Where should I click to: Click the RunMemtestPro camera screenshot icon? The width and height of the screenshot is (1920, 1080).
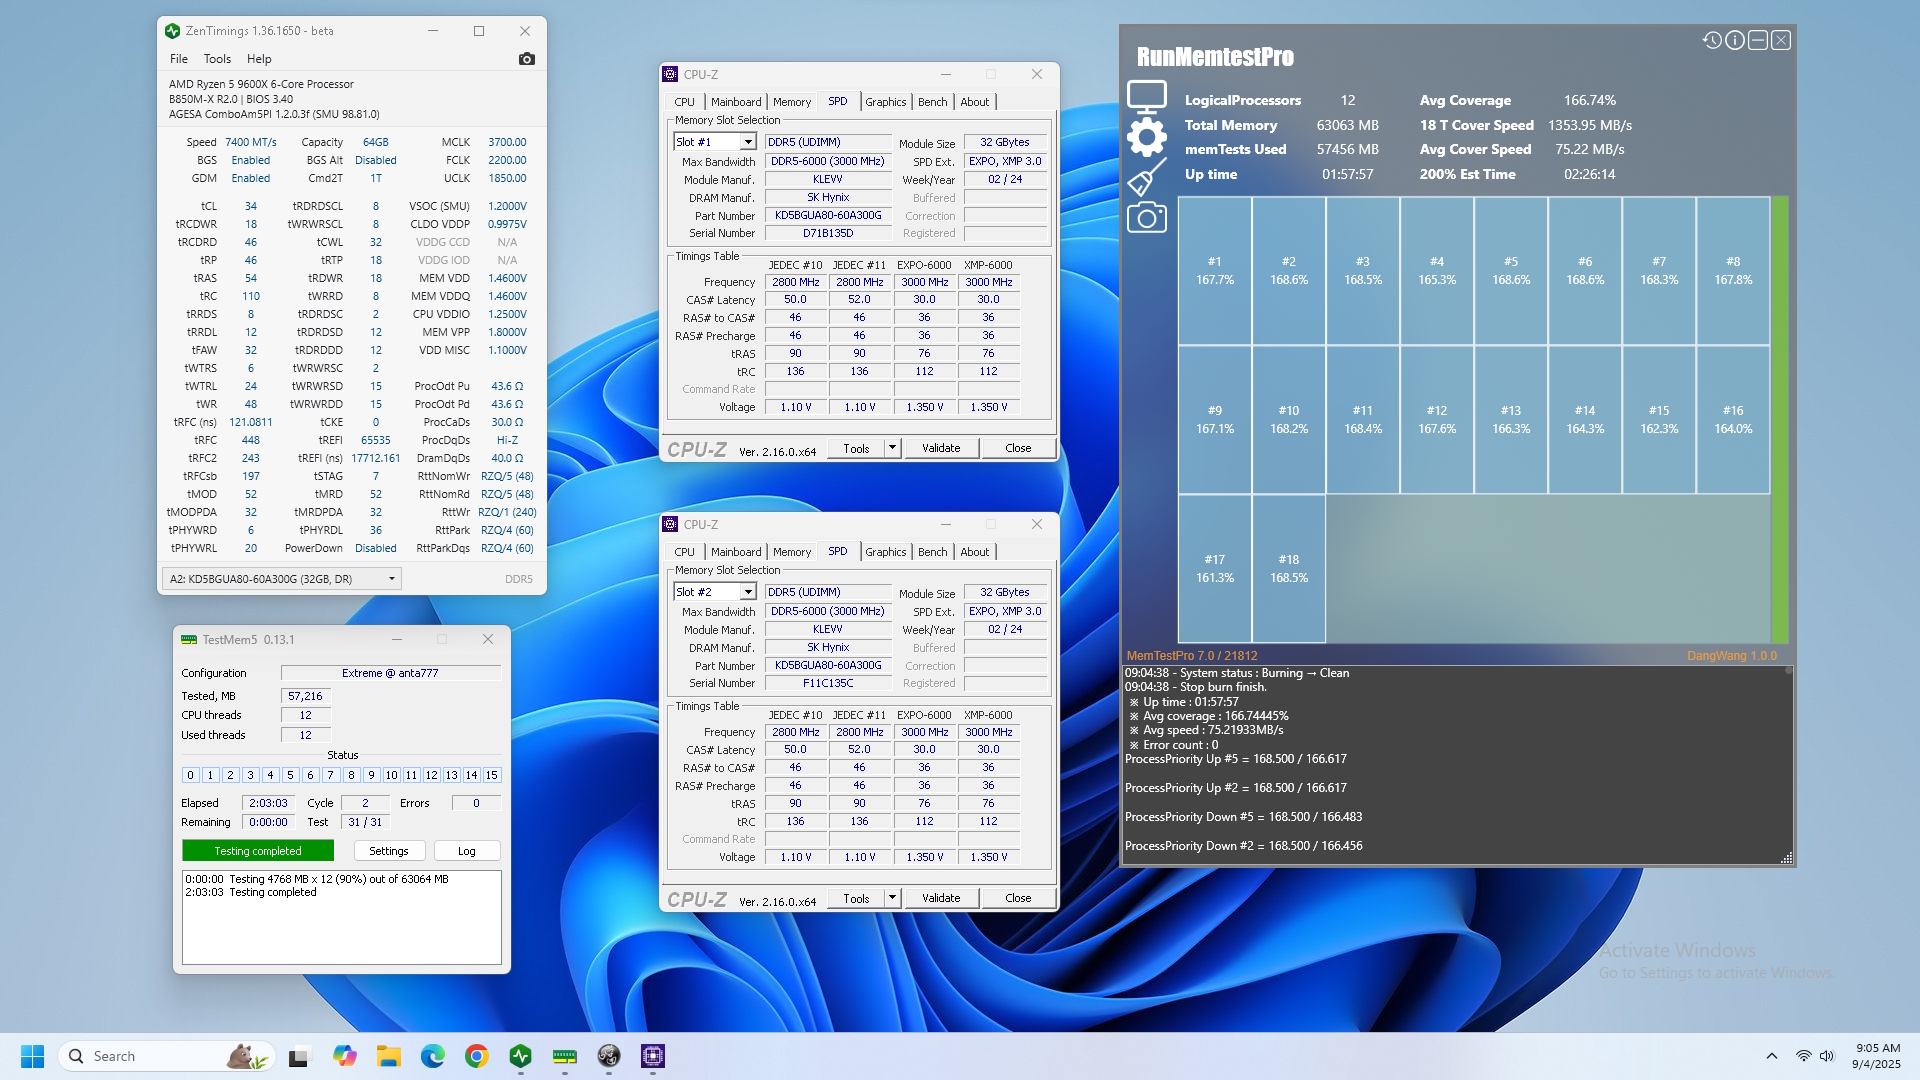click(x=1146, y=218)
